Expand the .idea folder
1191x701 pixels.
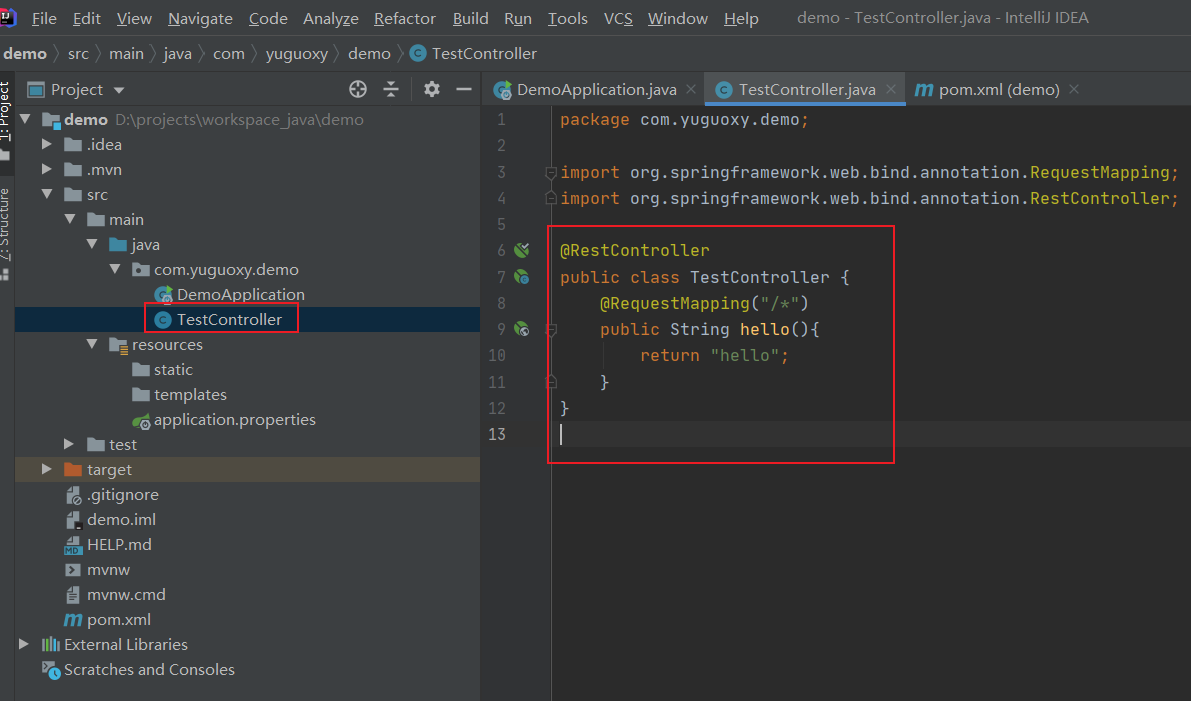pos(47,144)
